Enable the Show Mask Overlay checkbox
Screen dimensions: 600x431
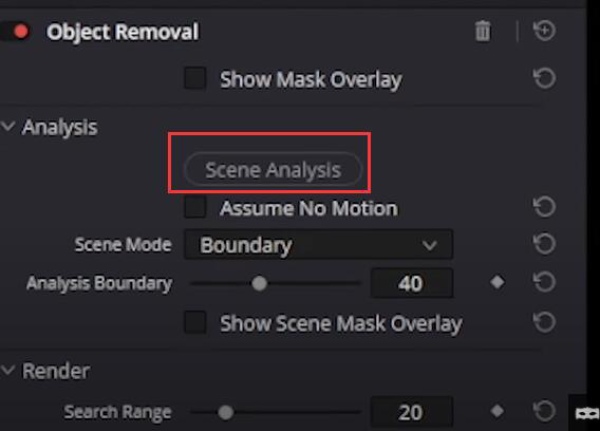pyautogui.click(x=195, y=78)
